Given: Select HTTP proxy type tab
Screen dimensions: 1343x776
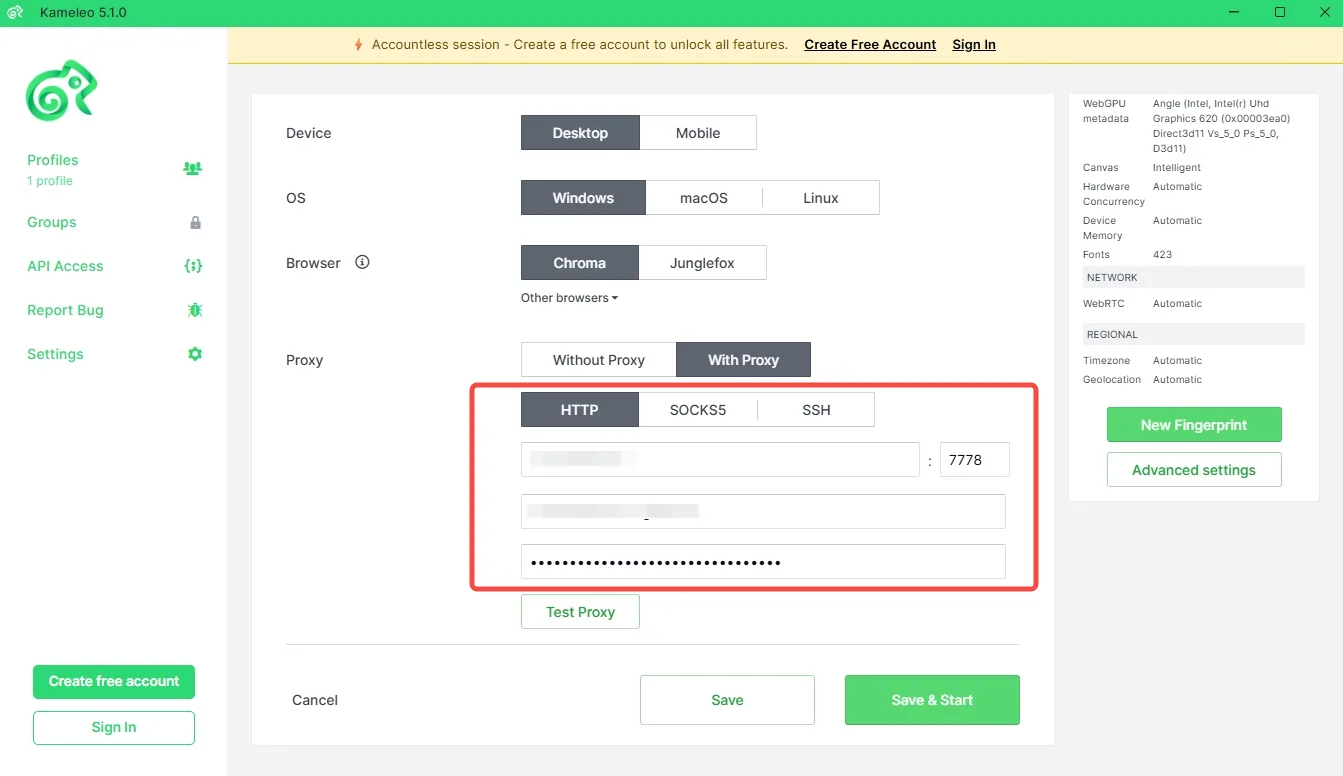Looking at the screenshot, I should [580, 410].
